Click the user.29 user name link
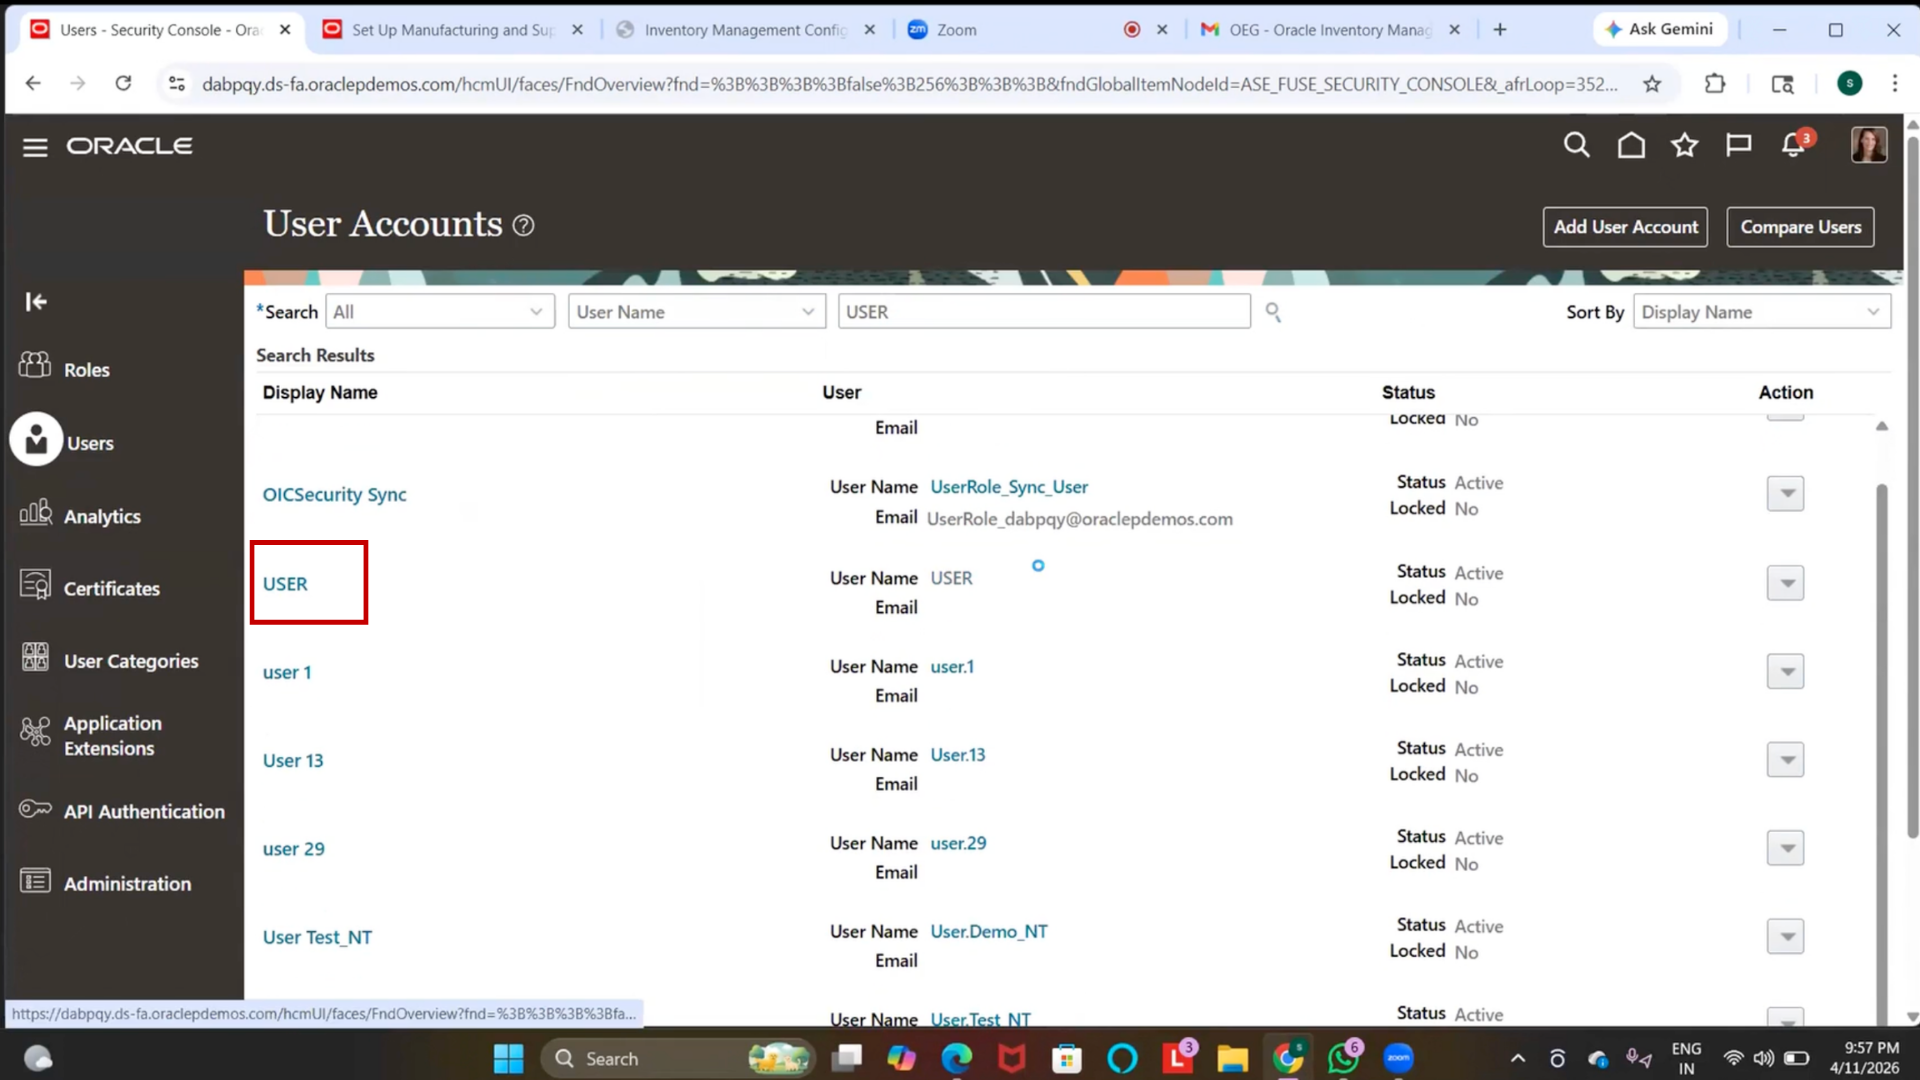 958,843
